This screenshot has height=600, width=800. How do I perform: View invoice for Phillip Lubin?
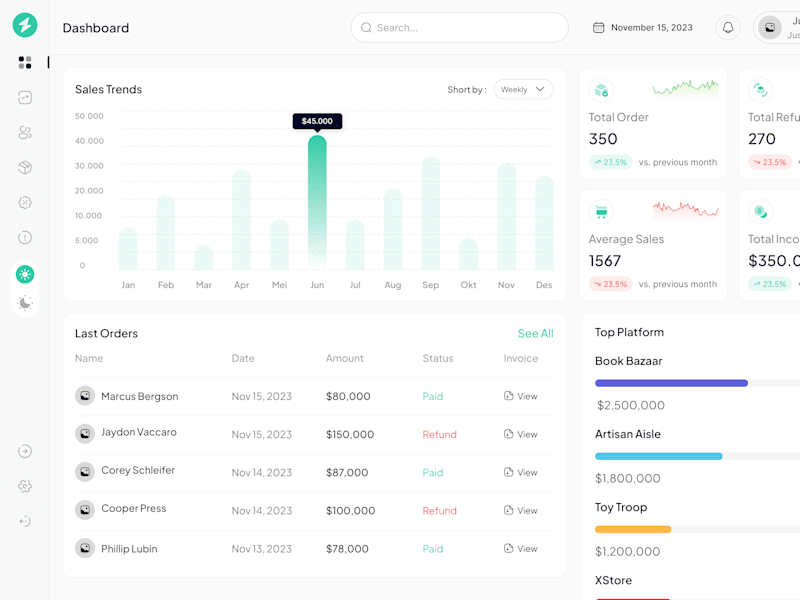click(520, 548)
